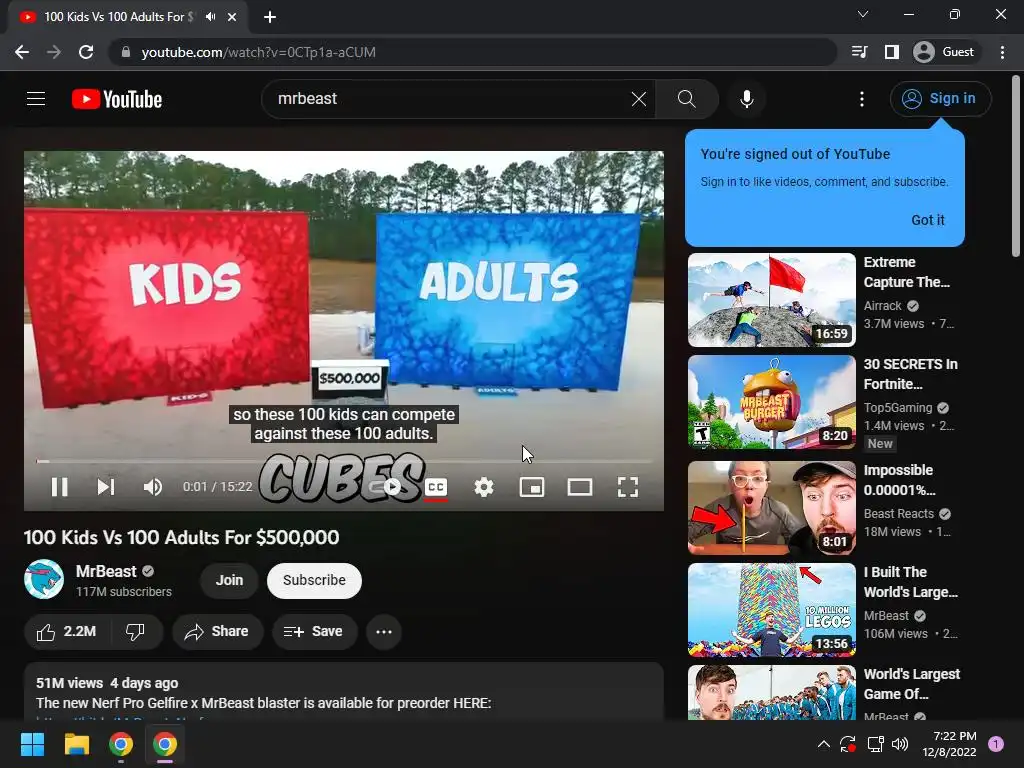
Task: Click the Top5Gaming channel name
Action: click(898, 408)
